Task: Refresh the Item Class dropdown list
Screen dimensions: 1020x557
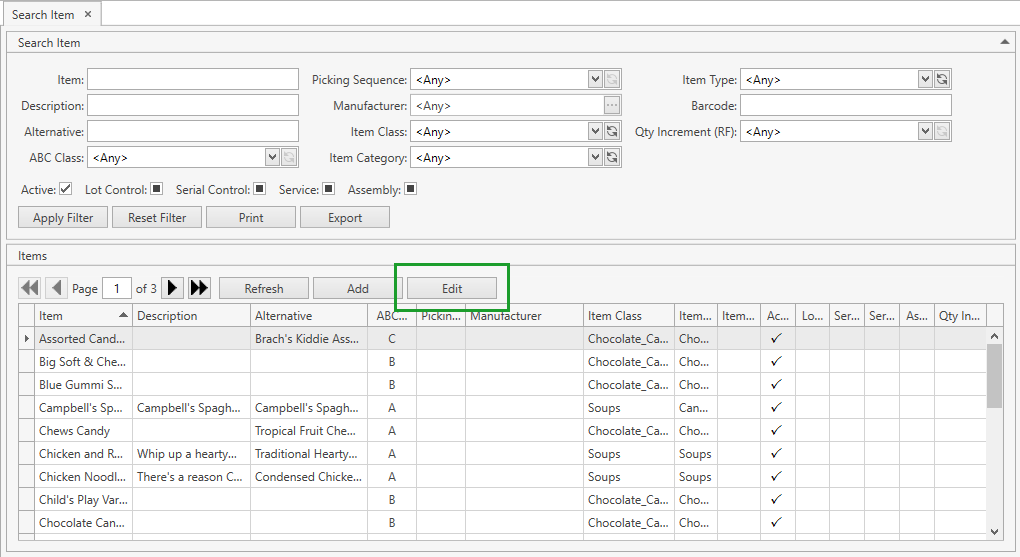Action: click(x=612, y=131)
